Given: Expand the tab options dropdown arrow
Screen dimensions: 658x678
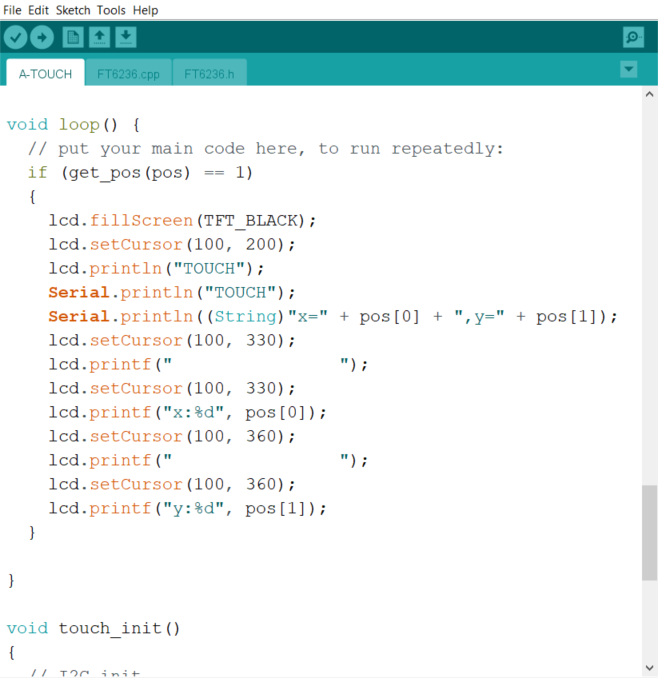Looking at the screenshot, I should (629, 69).
